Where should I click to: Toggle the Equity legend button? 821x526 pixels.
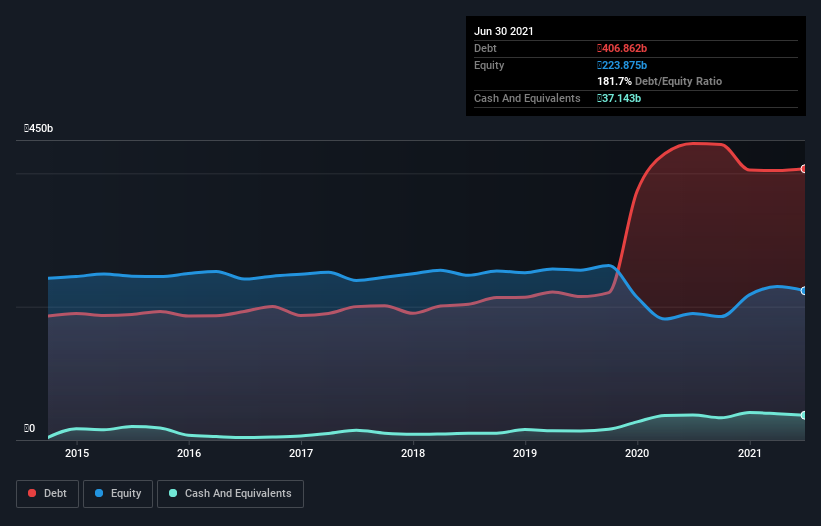(x=118, y=494)
